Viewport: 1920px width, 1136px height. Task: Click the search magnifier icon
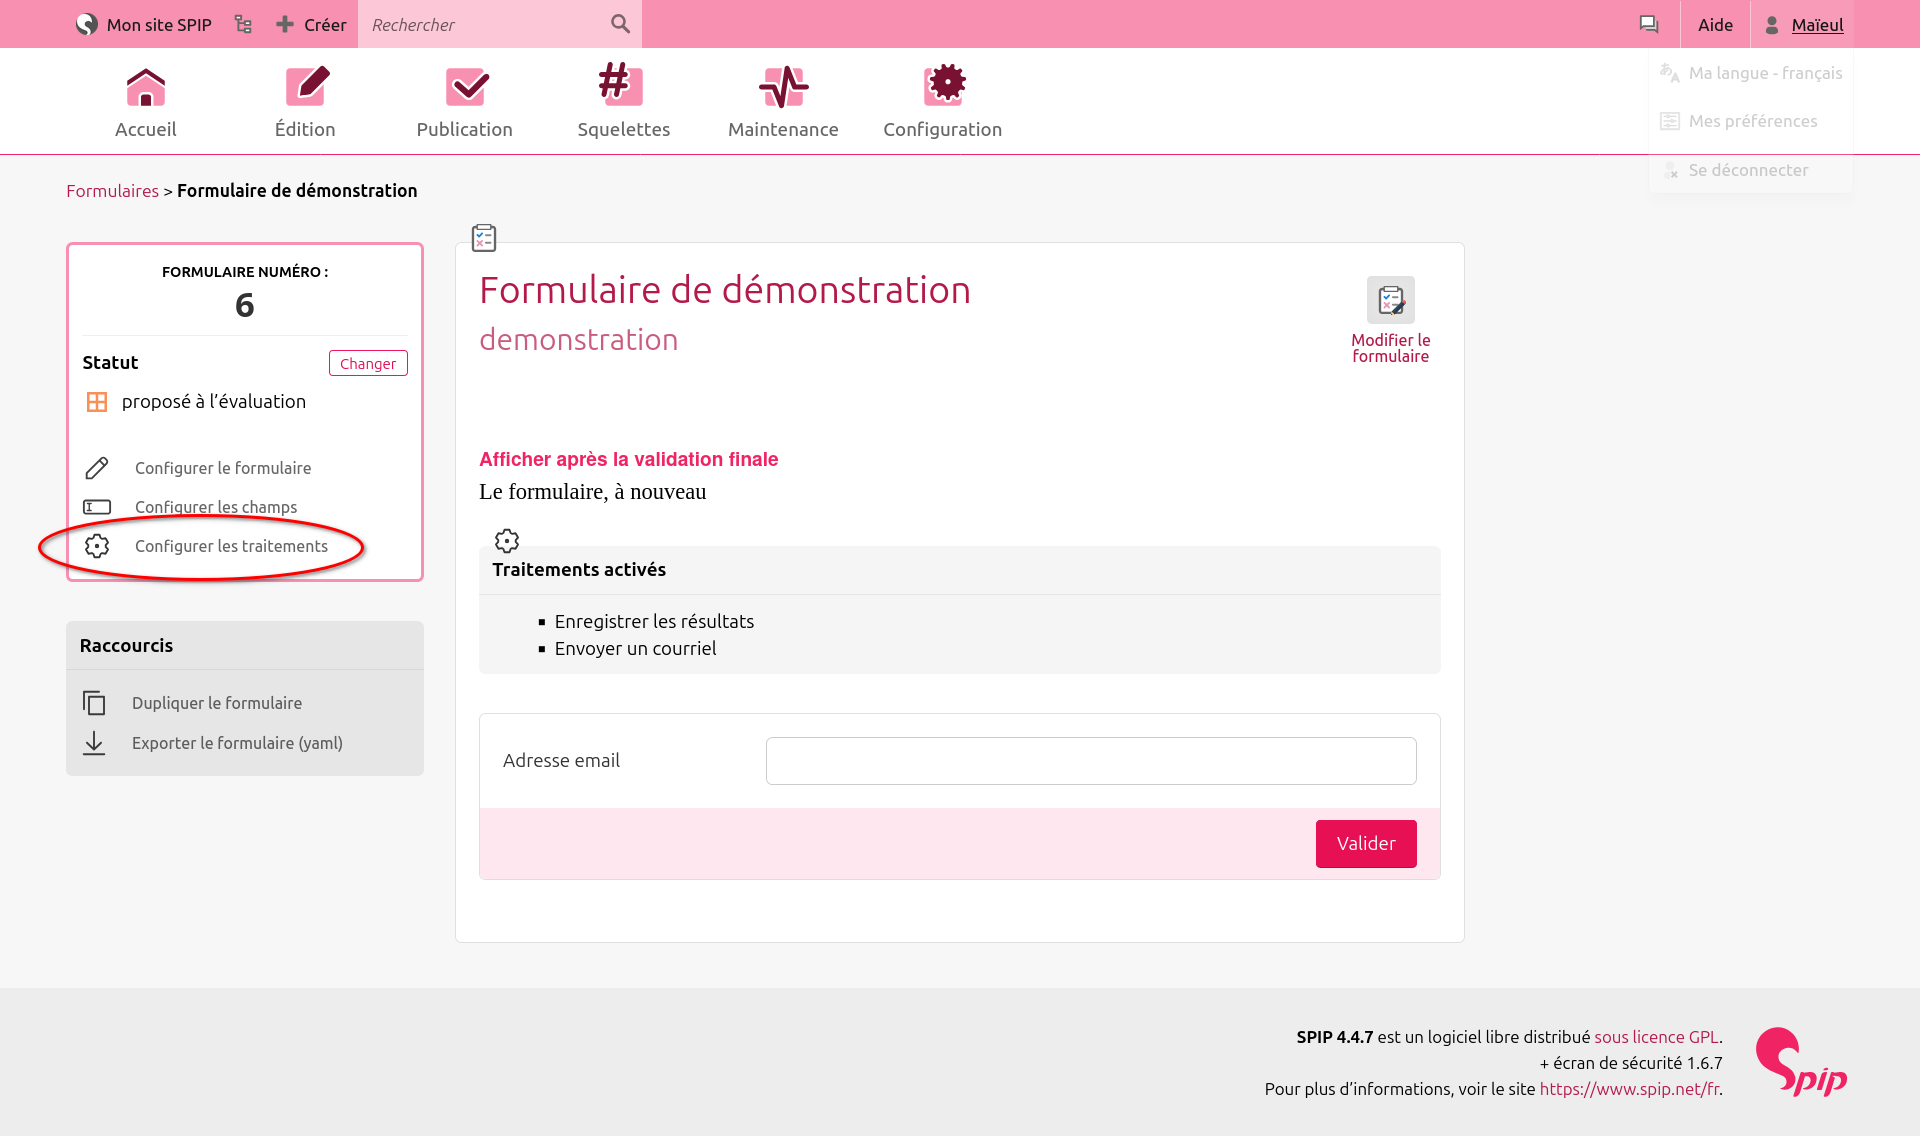pos(620,24)
